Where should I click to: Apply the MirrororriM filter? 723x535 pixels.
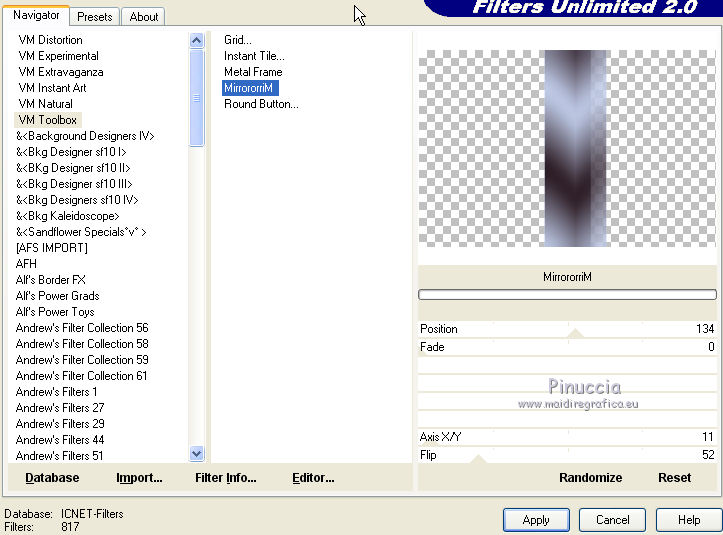(x=536, y=520)
